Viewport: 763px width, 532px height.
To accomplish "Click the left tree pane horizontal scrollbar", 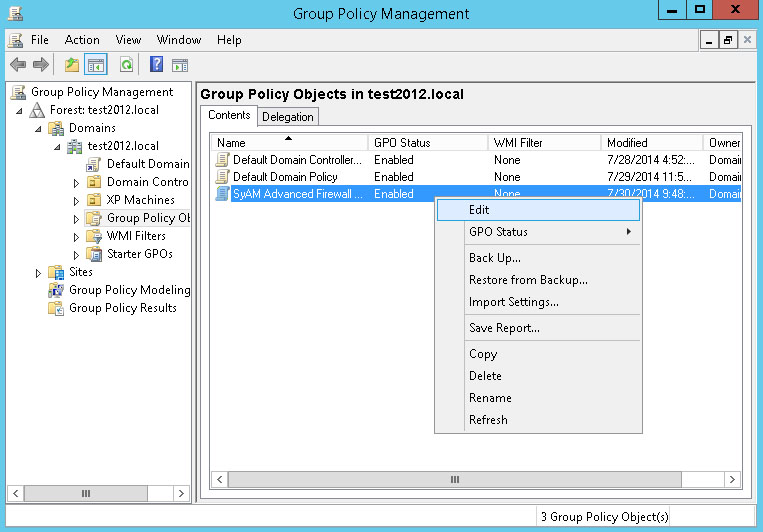I will pyautogui.click(x=98, y=493).
